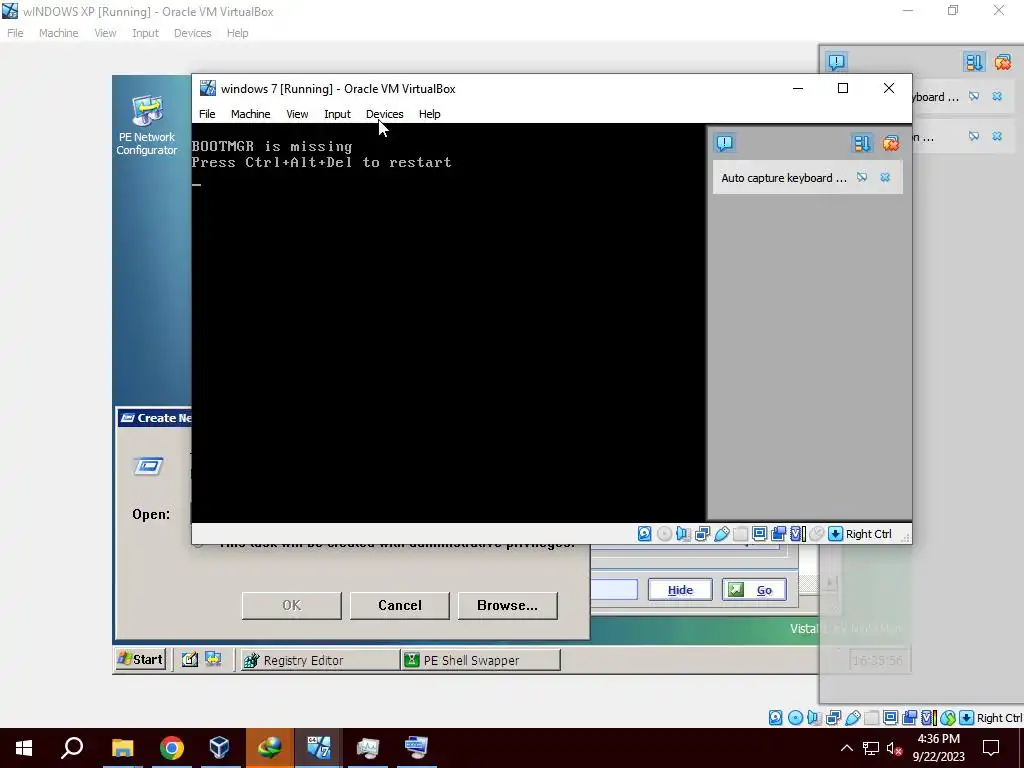Toggle notification ordering in wINDOWS XP panel
Screen dimensions: 1024x768
coord(974,62)
